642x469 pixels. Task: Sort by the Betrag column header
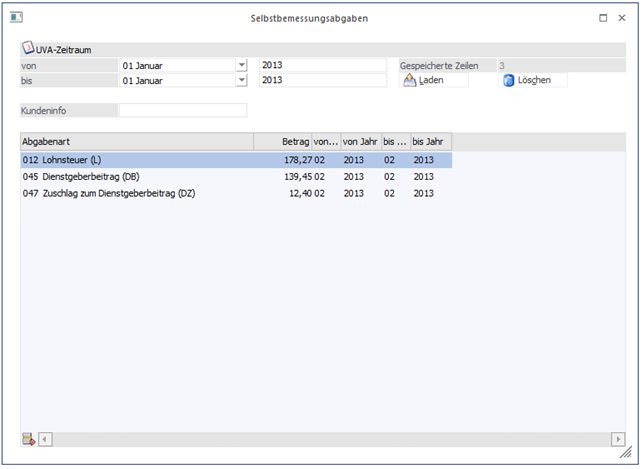pyautogui.click(x=282, y=142)
